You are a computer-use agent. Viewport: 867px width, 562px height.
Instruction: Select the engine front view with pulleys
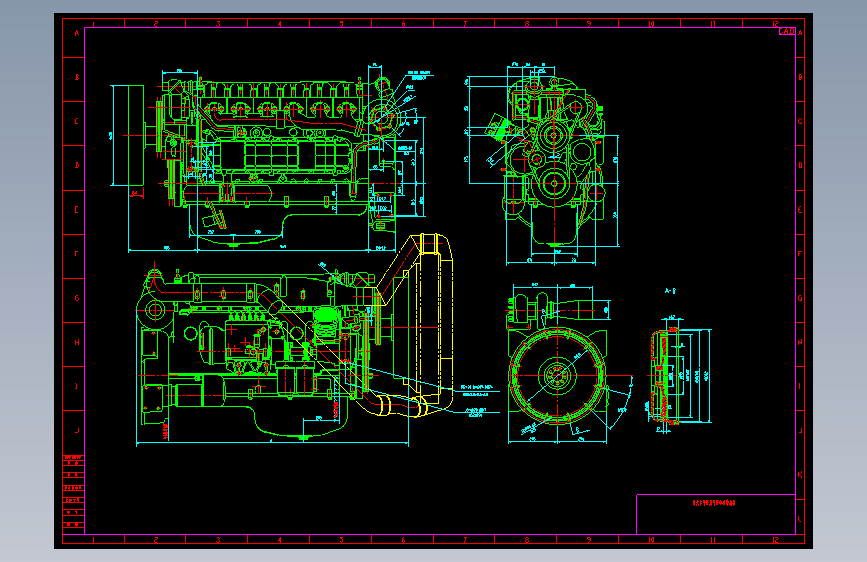pos(552,160)
